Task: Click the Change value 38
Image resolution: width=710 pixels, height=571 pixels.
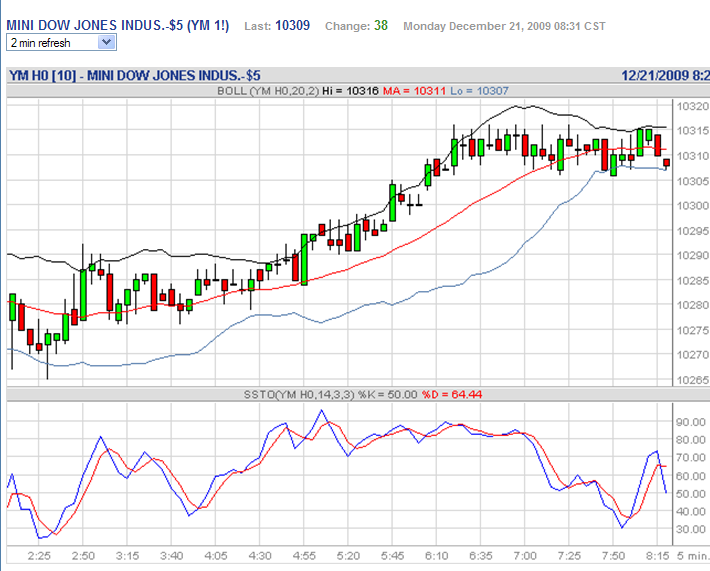Action: pos(381,25)
